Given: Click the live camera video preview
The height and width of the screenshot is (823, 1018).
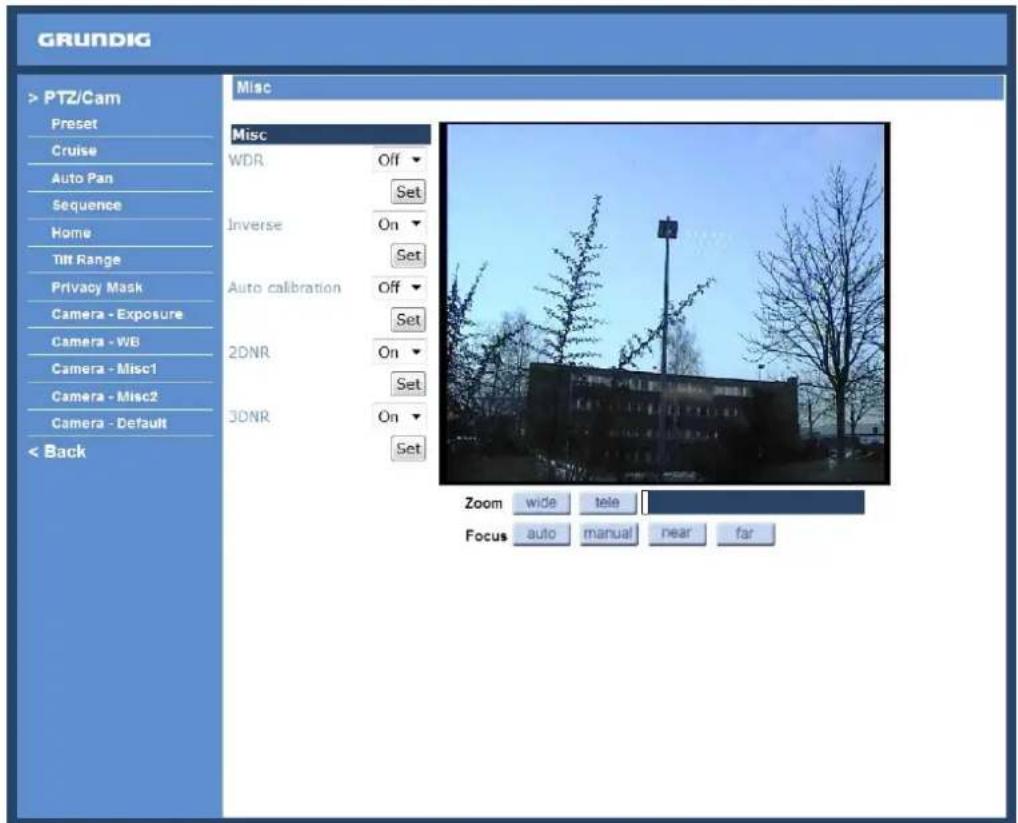Looking at the screenshot, I should (x=665, y=304).
